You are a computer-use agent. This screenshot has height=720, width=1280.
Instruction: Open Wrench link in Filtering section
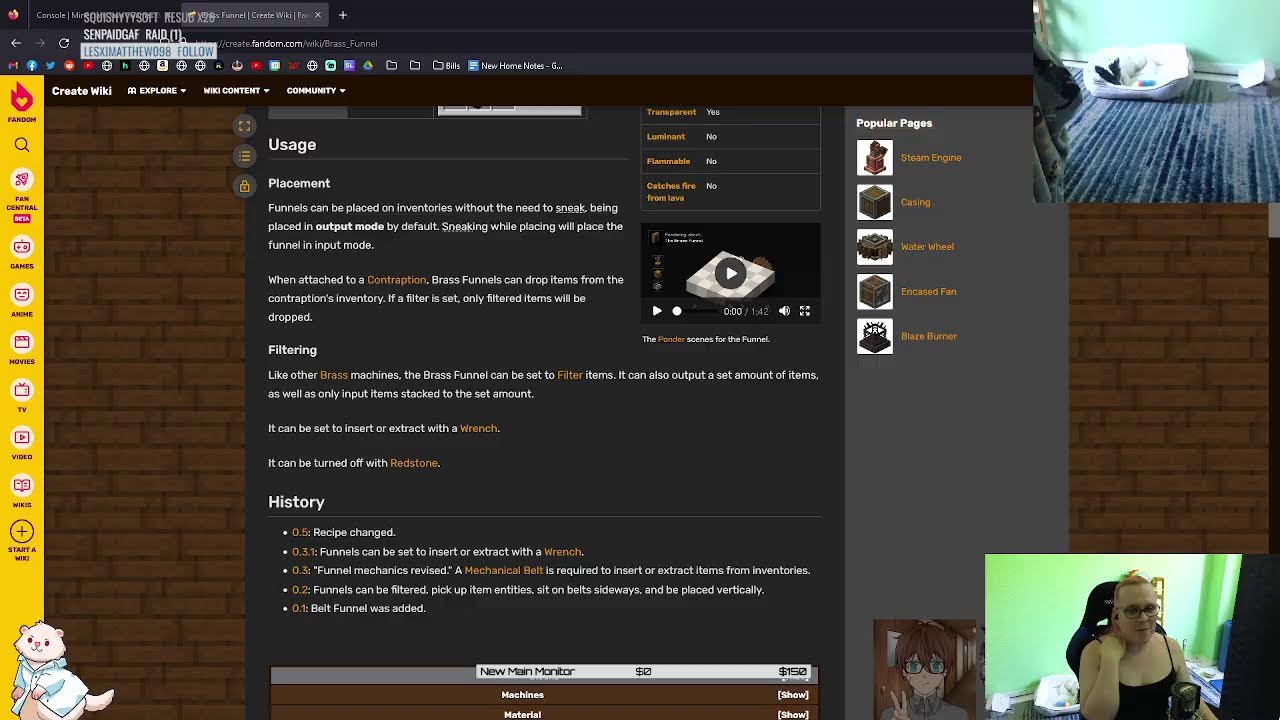pos(478,428)
